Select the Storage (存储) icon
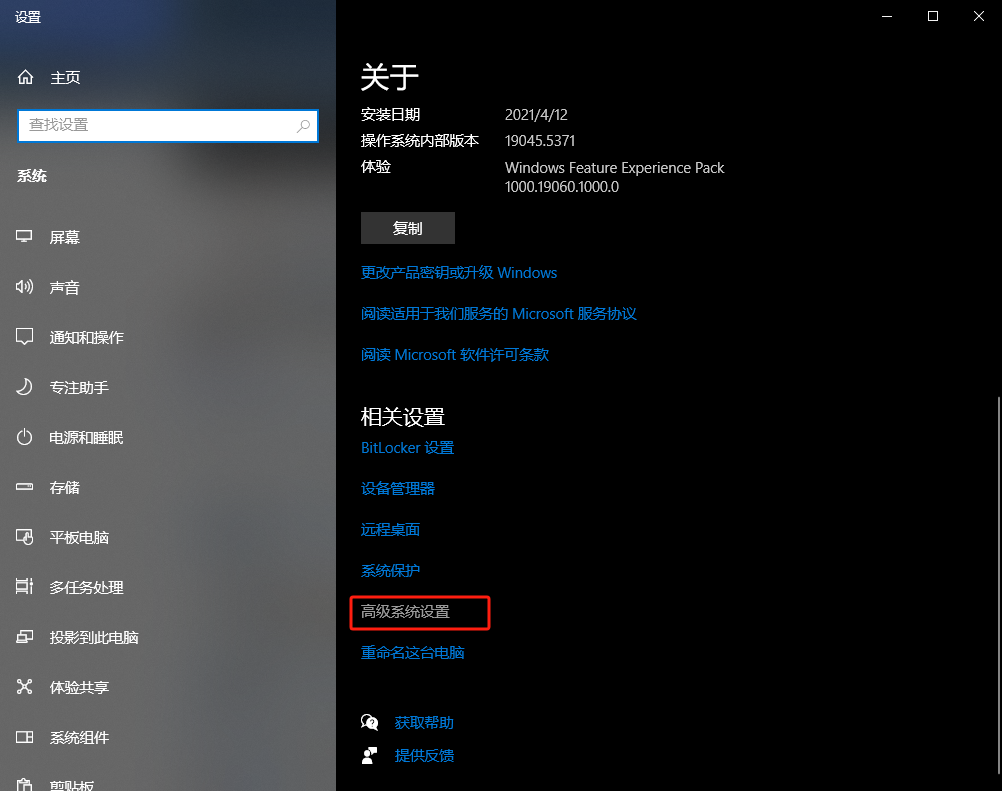Image resolution: width=1002 pixels, height=791 pixels. click(x=24, y=487)
